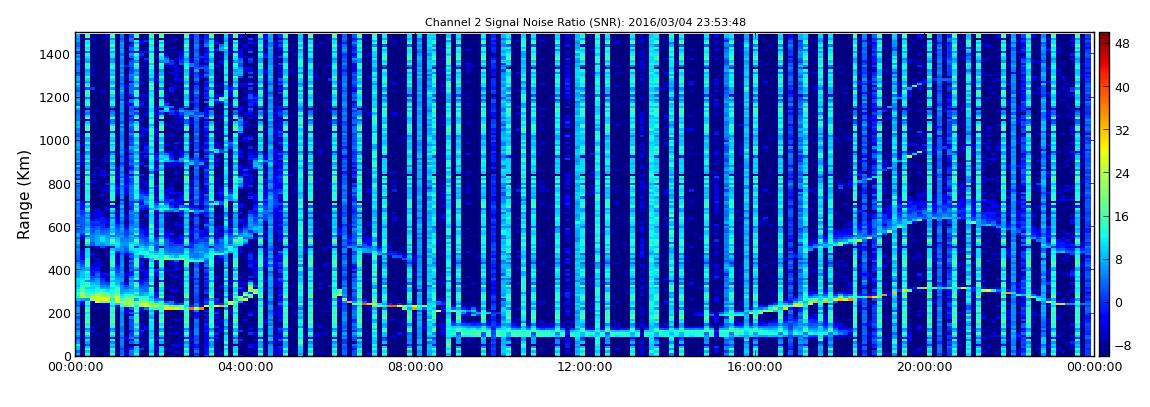The image size is (1150, 407).
Task: Click the colorbar label 48
Action: click(1122, 44)
